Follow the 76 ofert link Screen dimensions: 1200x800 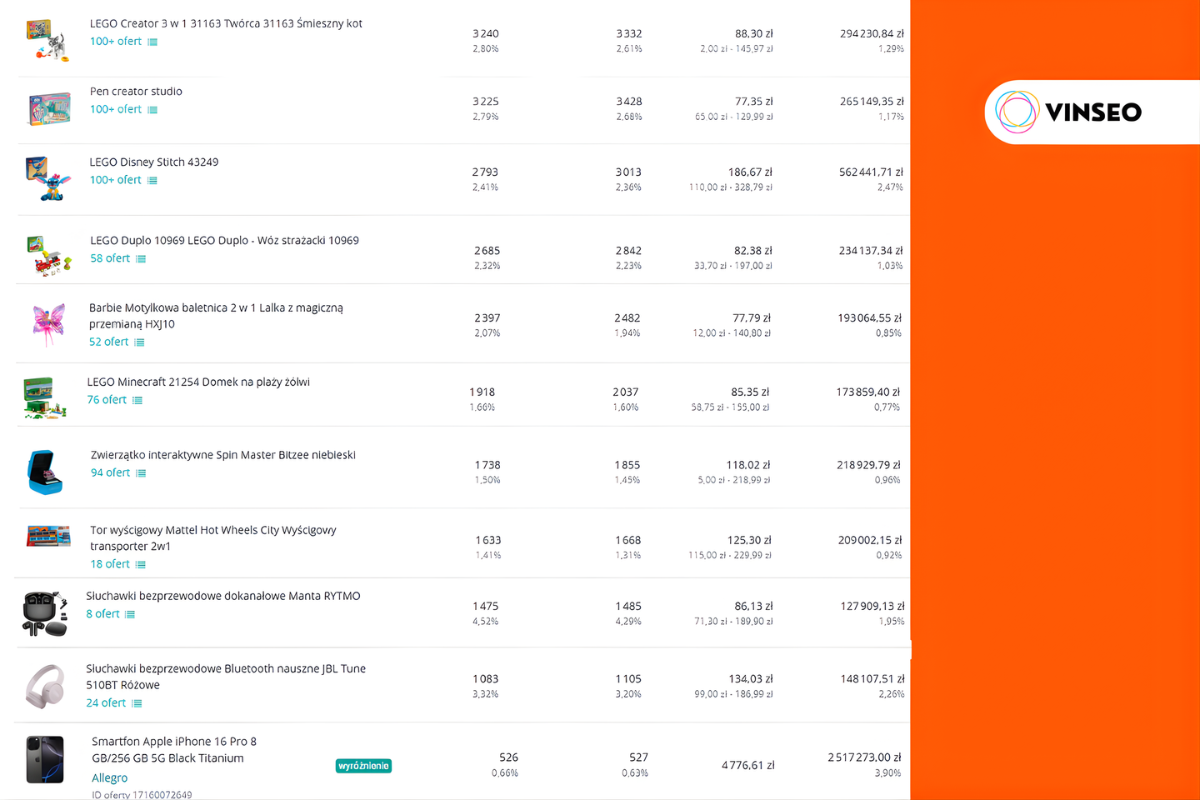107,400
